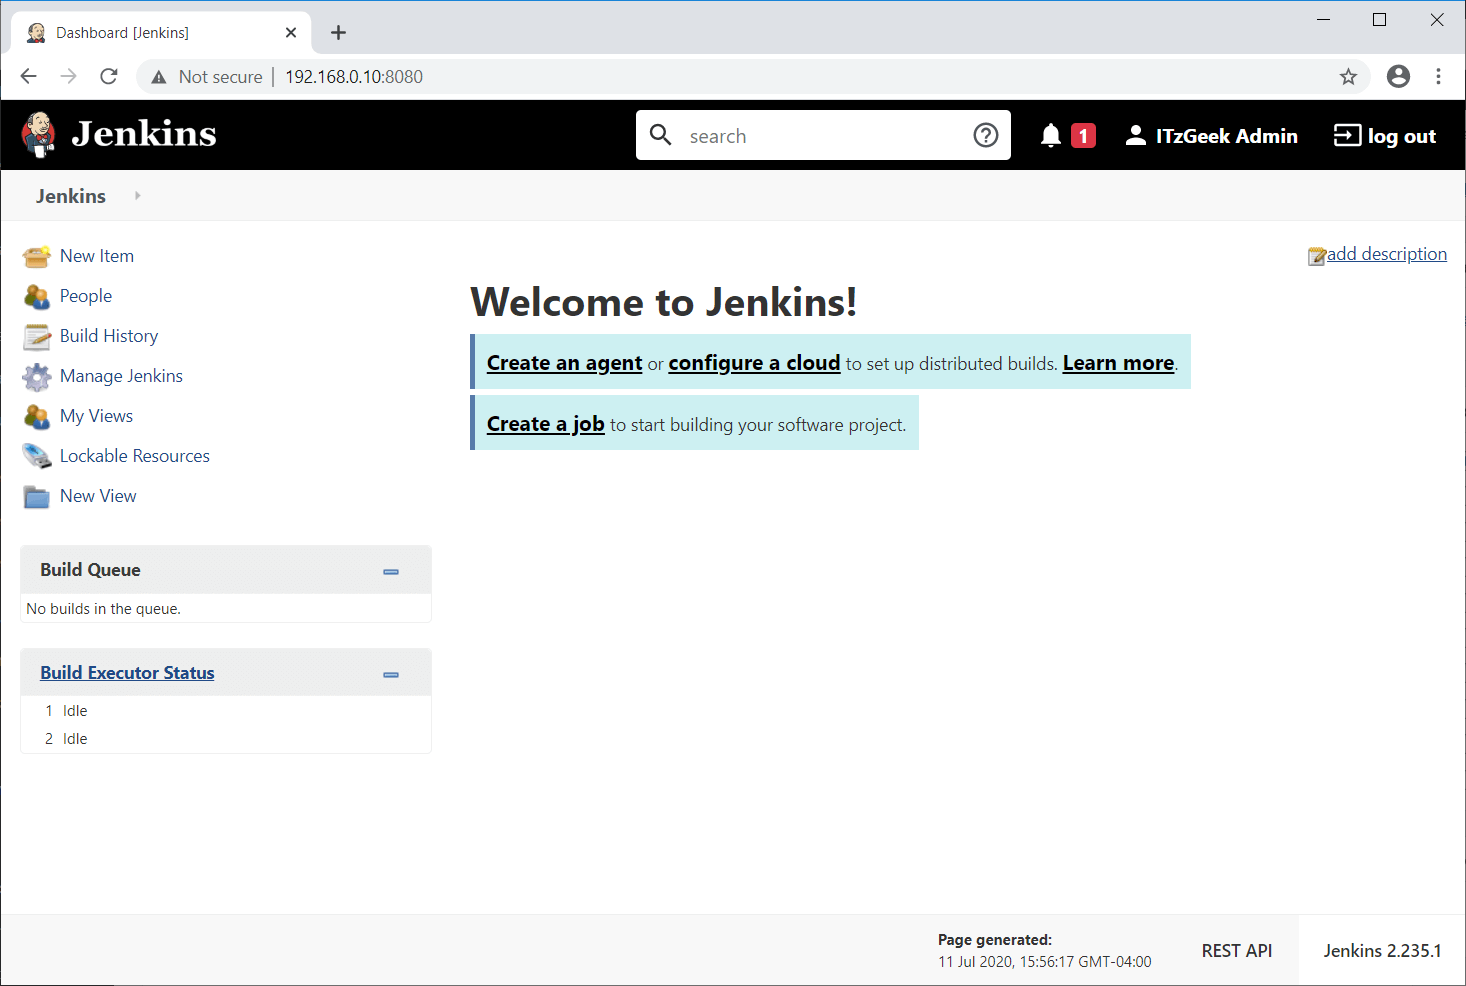Open ITzGeek Admin user page
Viewport: 1466px width, 986px height.
(x=1226, y=136)
